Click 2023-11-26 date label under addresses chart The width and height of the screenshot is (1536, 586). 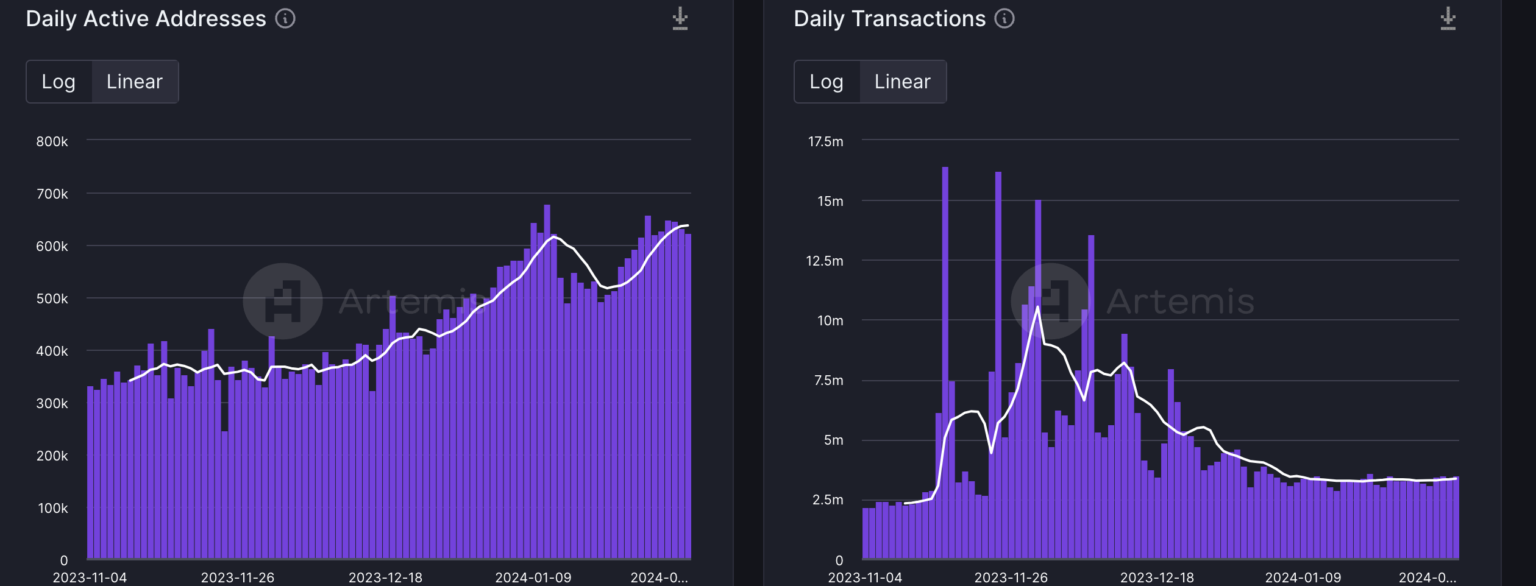click(x=237, y=577)
